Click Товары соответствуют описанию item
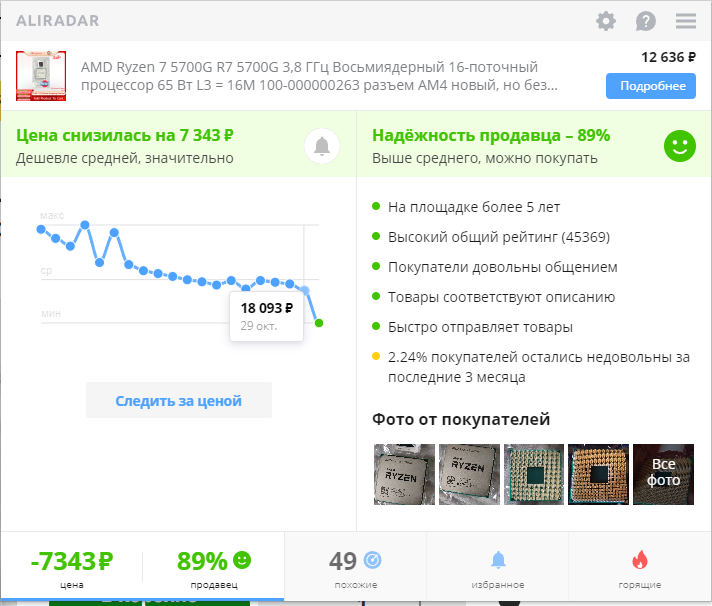The width and height of the screenshot is (712, 606). 501,297
